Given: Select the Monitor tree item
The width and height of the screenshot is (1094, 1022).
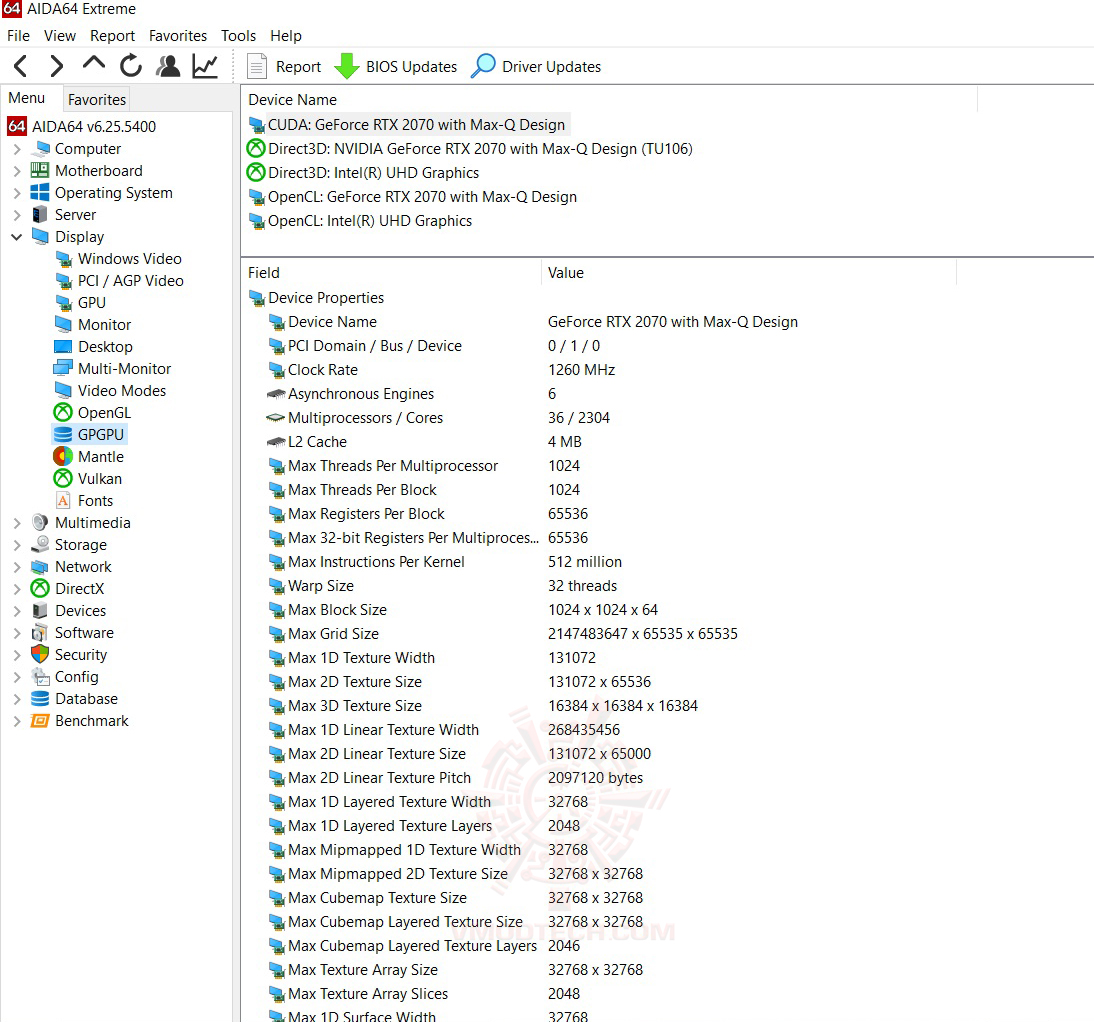Looking at the screenshot, I should (93, 325).
